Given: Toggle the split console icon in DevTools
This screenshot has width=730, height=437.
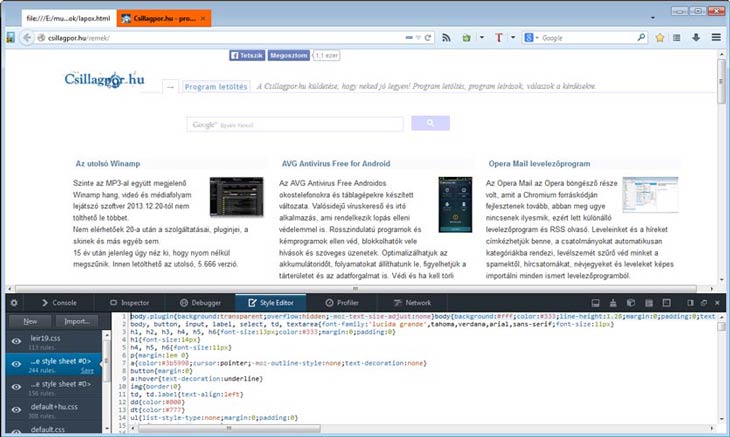Looking at the screenshot, I should pyautogui.click(x=595, y=303).
